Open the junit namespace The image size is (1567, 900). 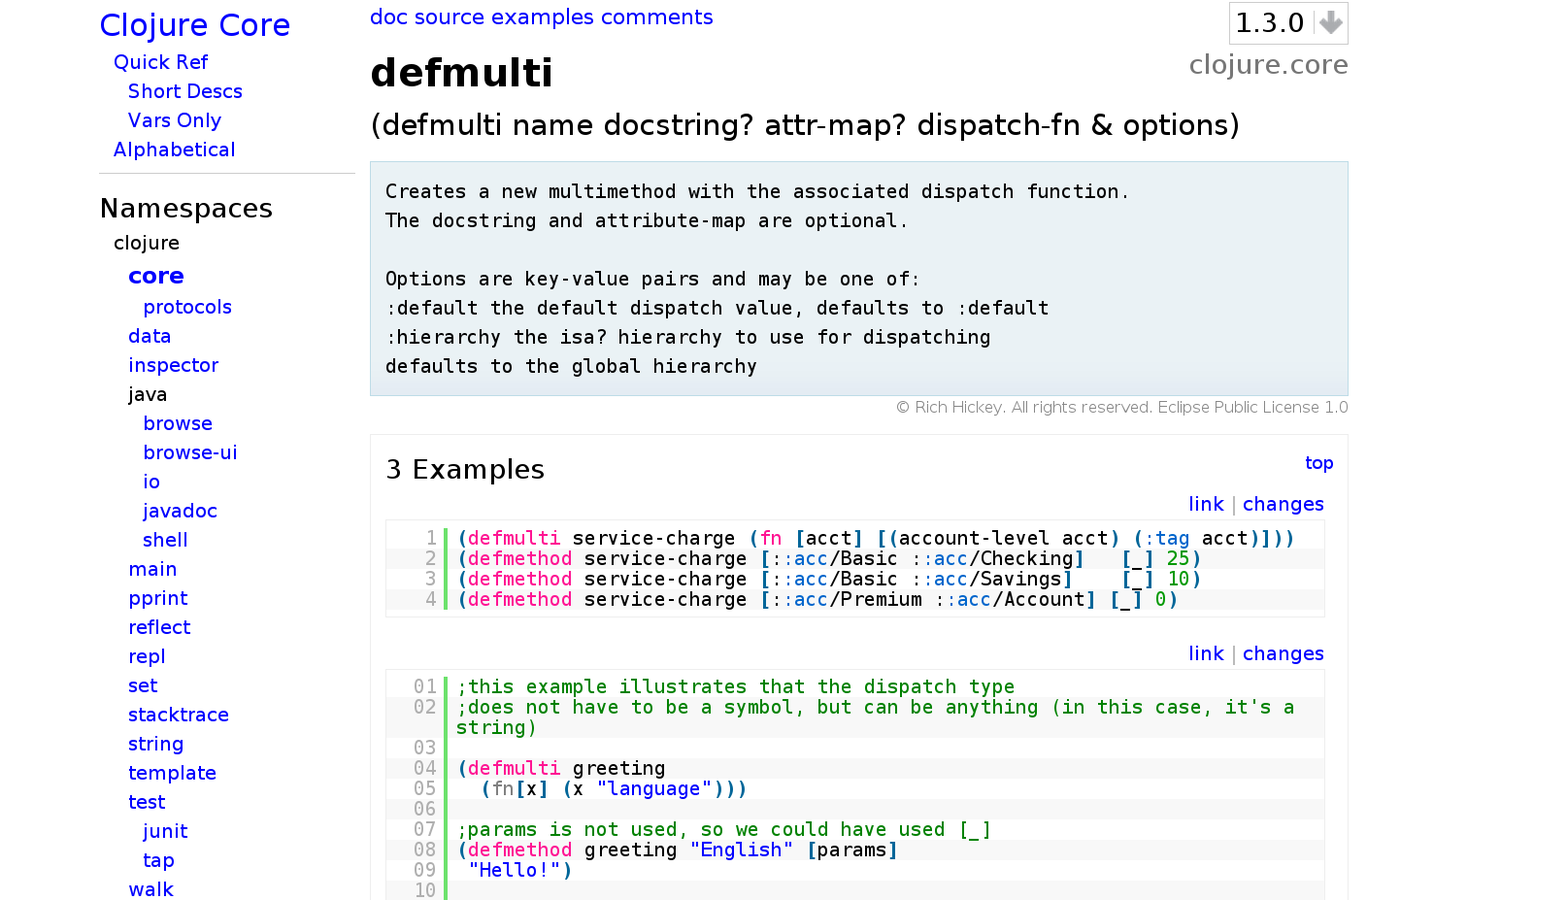[165, 830]
